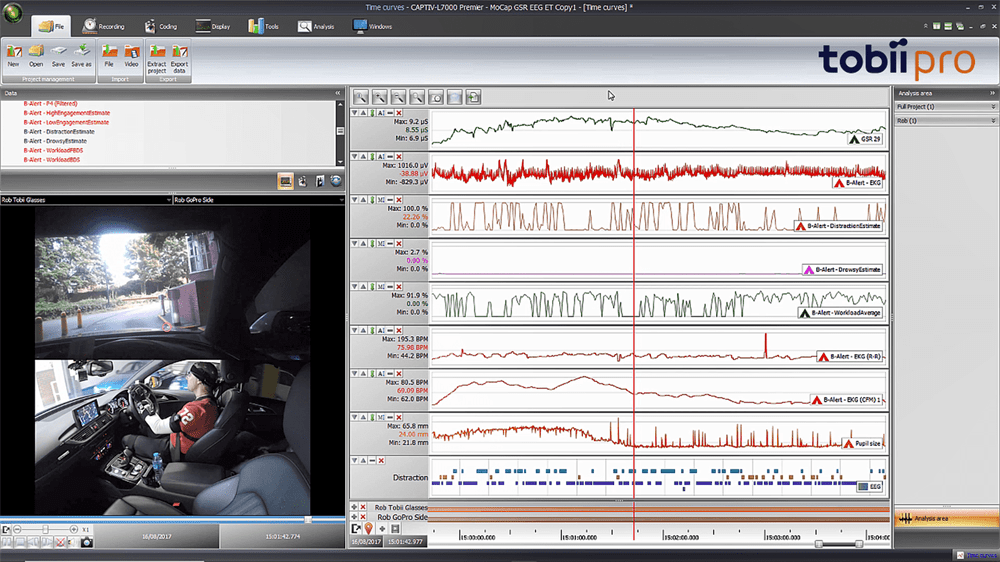Expand the Rob (1) analysis section
The height and width of the screenshot is (562, 1000).
993,120
